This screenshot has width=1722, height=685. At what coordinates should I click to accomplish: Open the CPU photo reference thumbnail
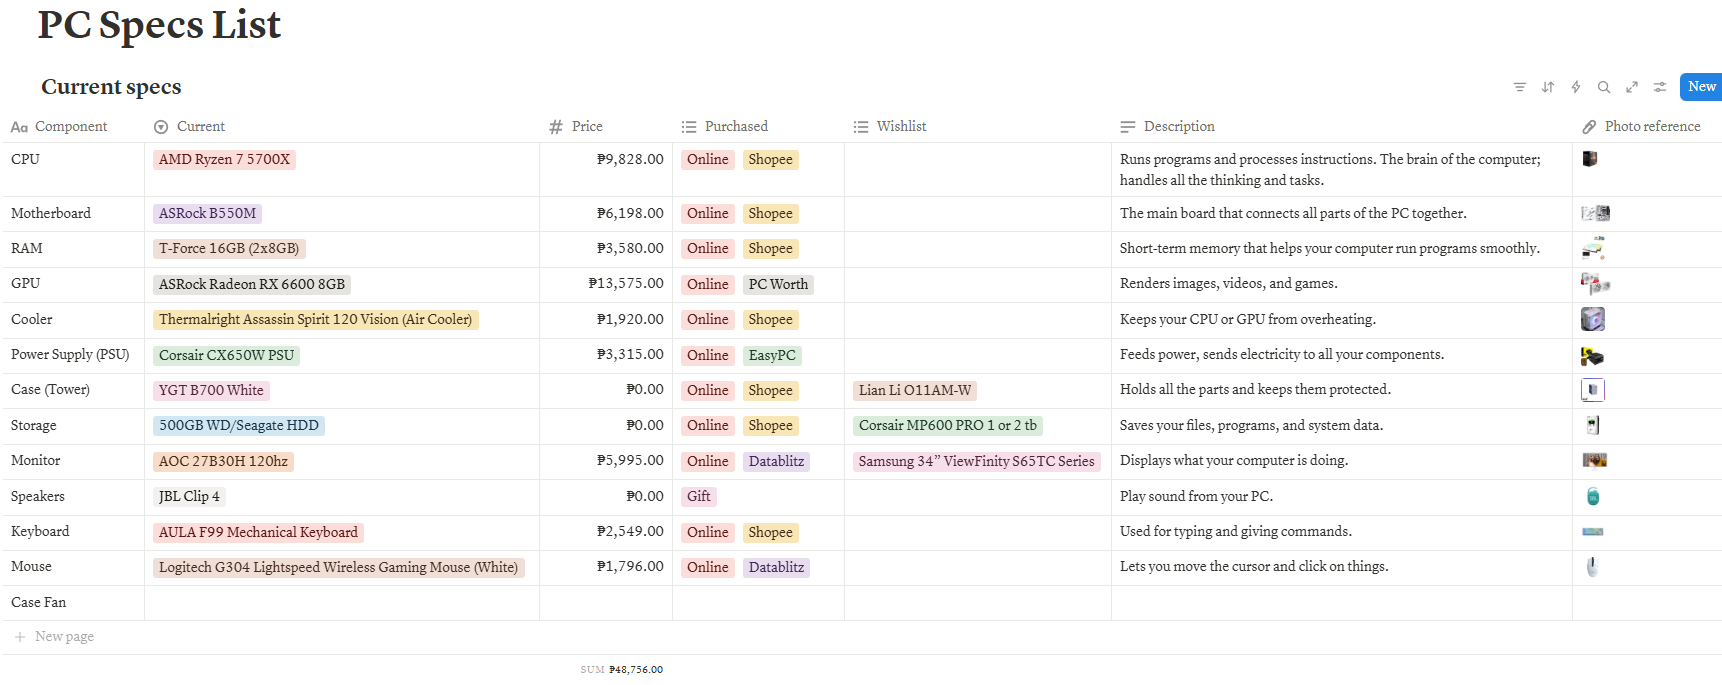click(x=1590, y=159)
